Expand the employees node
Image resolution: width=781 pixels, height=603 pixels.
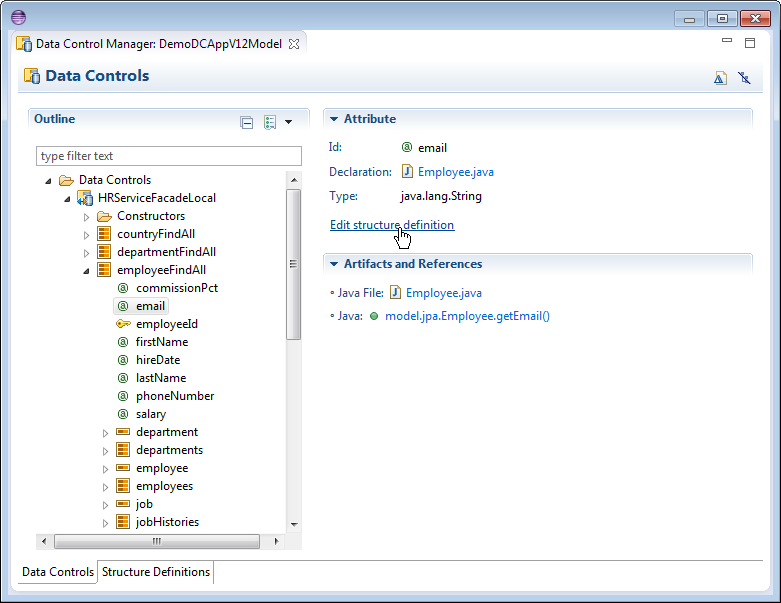pos(105,487)
